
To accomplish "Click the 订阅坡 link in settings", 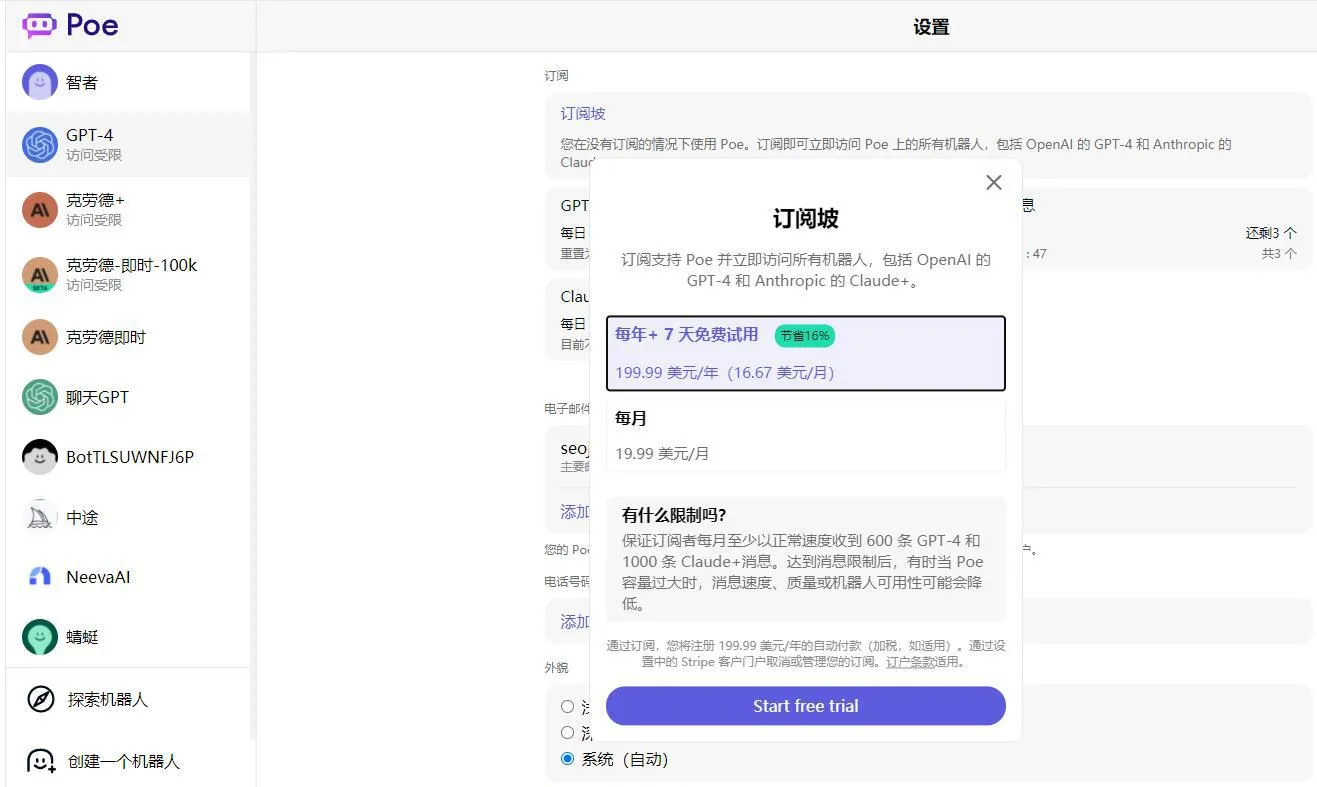I will 583,113.
